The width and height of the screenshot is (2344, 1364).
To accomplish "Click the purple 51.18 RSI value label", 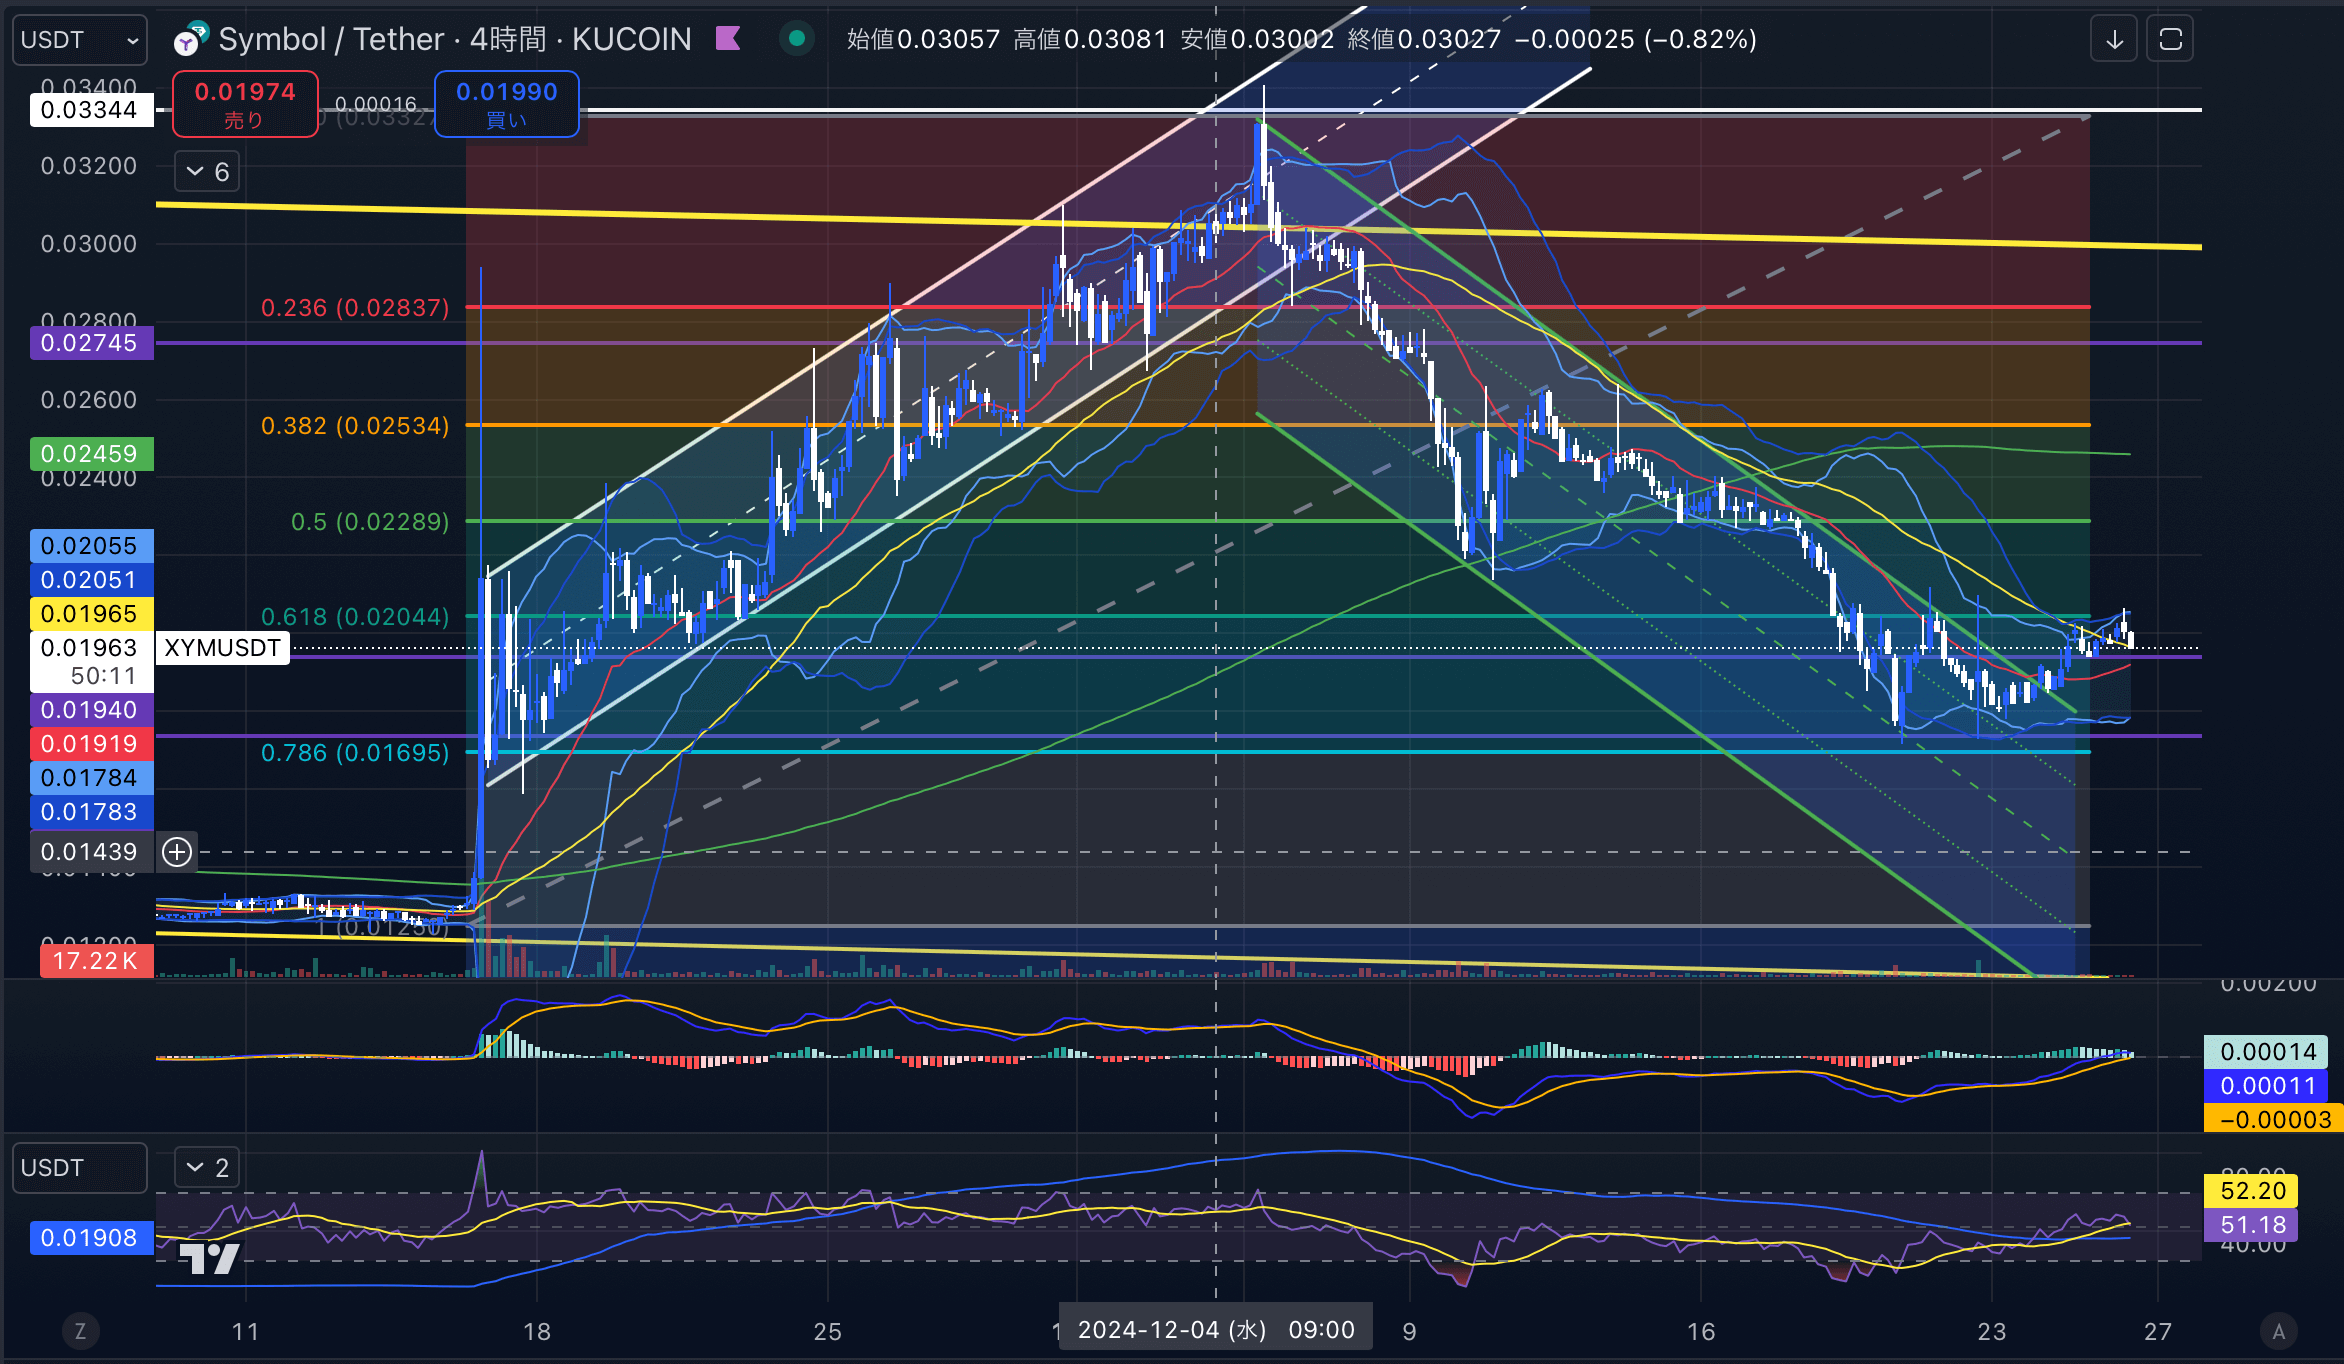I will click(x=2251, y=1225).
